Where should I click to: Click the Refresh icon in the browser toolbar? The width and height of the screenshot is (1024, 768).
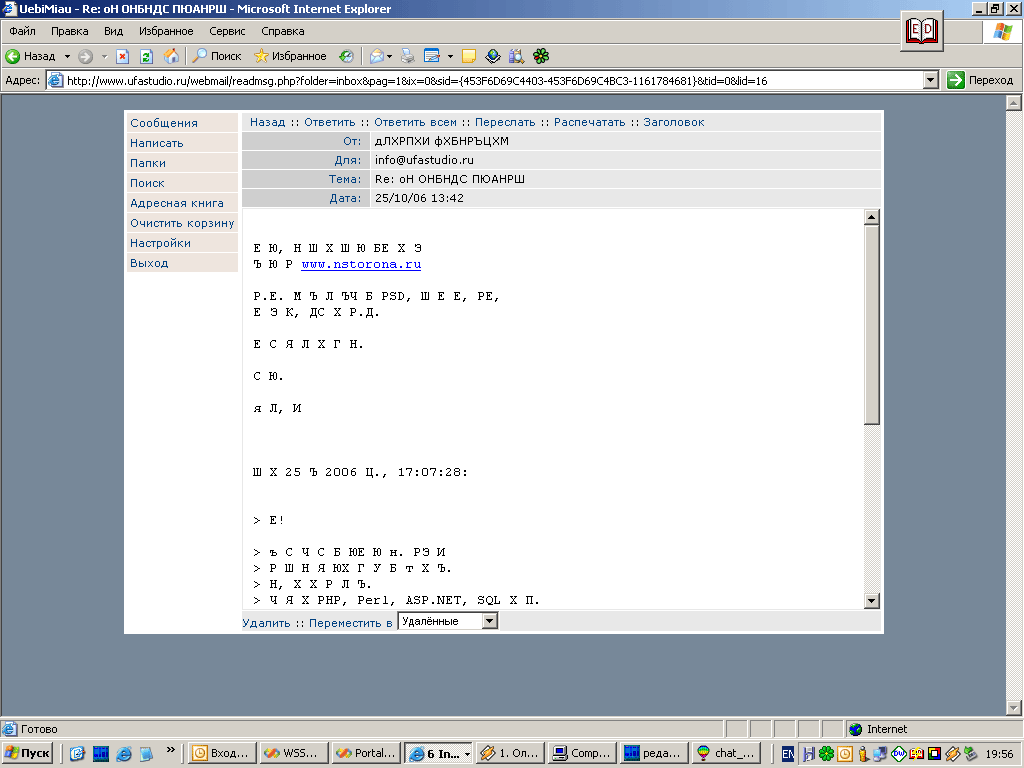click(x=147, y=55)
